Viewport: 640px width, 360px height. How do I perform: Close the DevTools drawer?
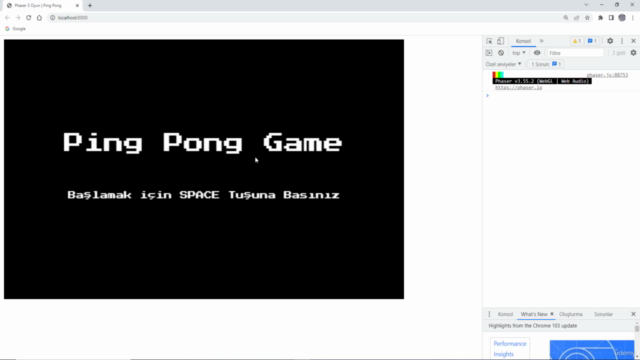[633, 314]
